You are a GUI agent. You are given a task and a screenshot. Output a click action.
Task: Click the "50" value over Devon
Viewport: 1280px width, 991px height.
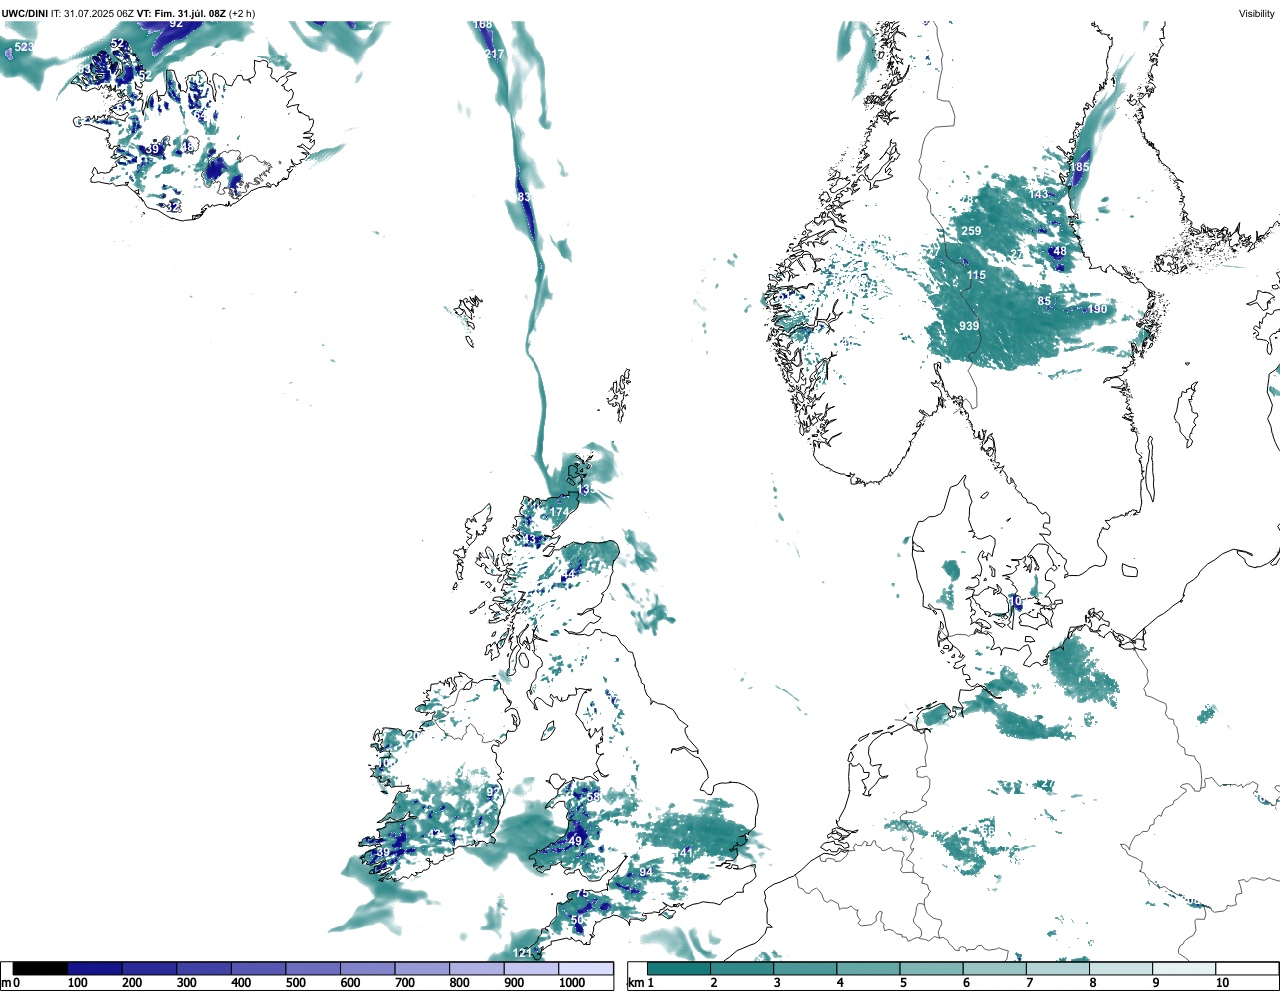577,920
